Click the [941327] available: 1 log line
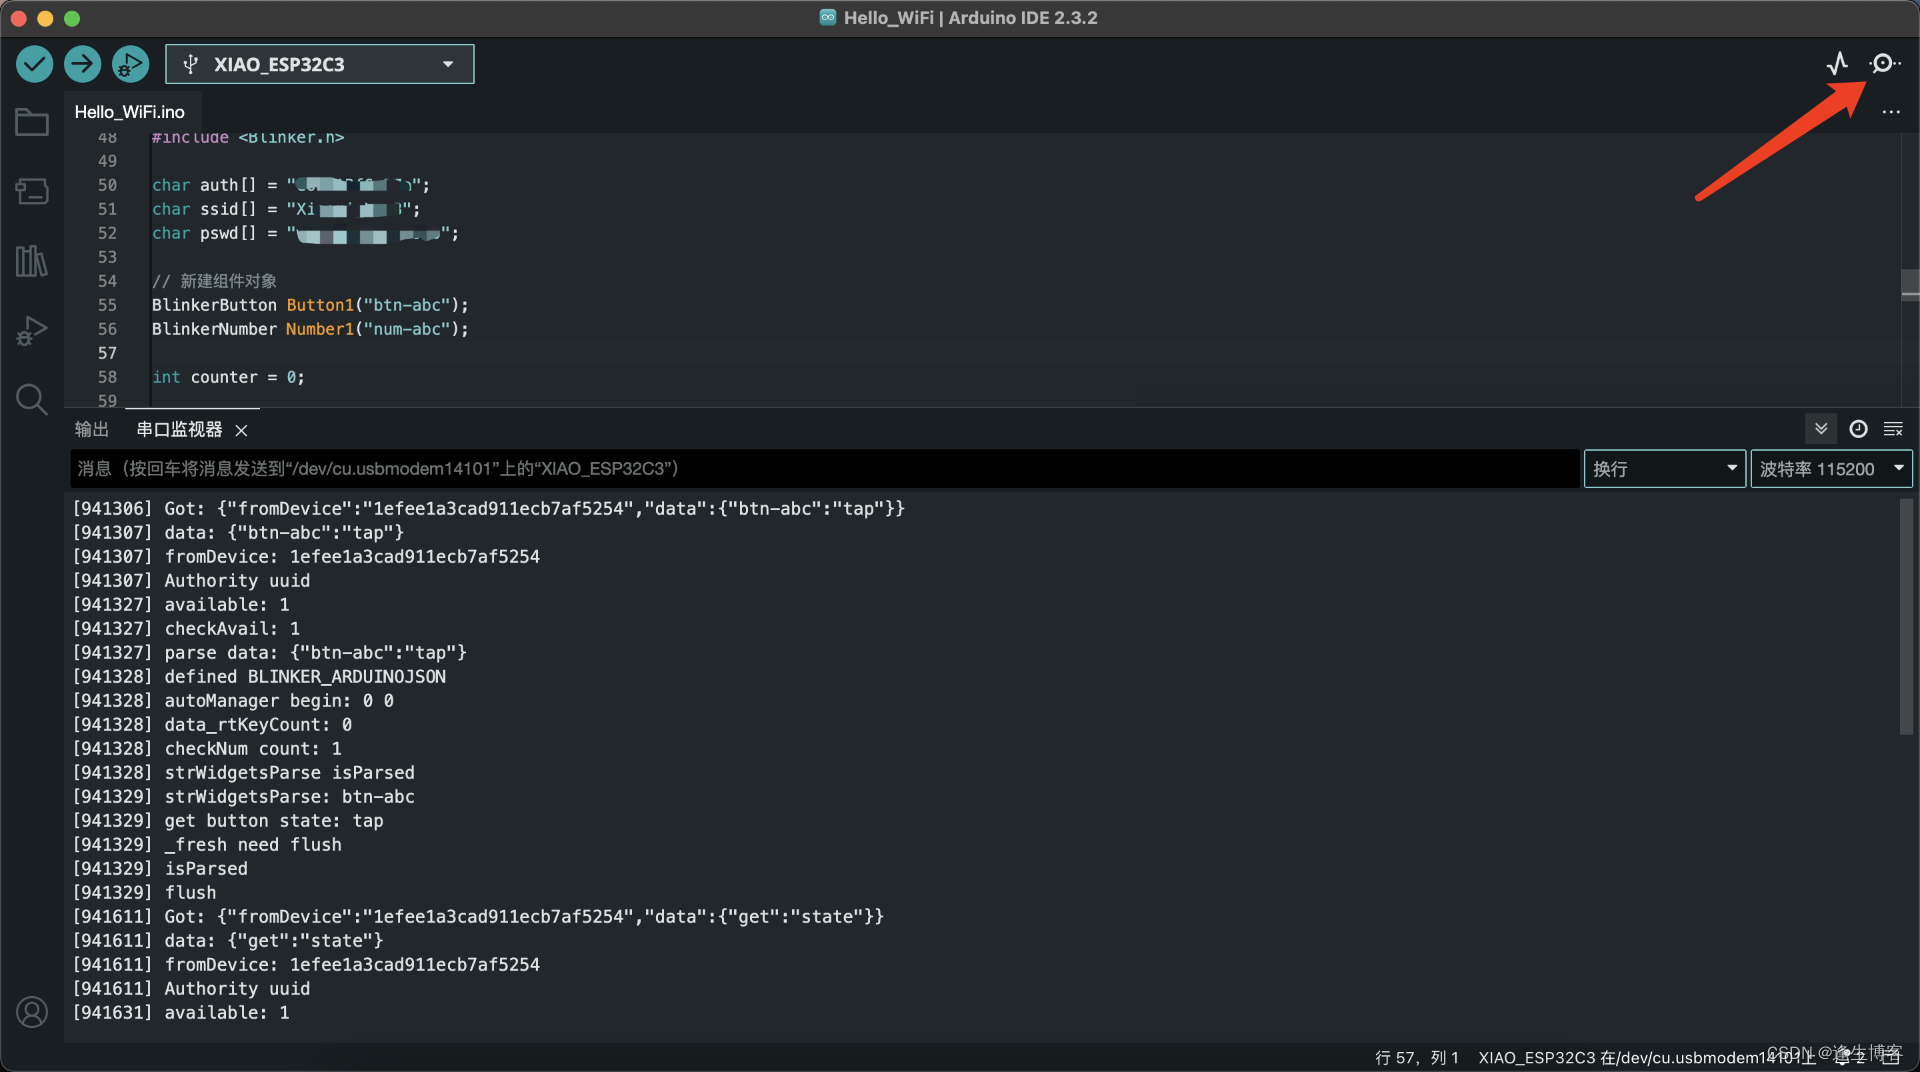Image resolution: width=1920 pixels, height=1072 pixels. 181,605
